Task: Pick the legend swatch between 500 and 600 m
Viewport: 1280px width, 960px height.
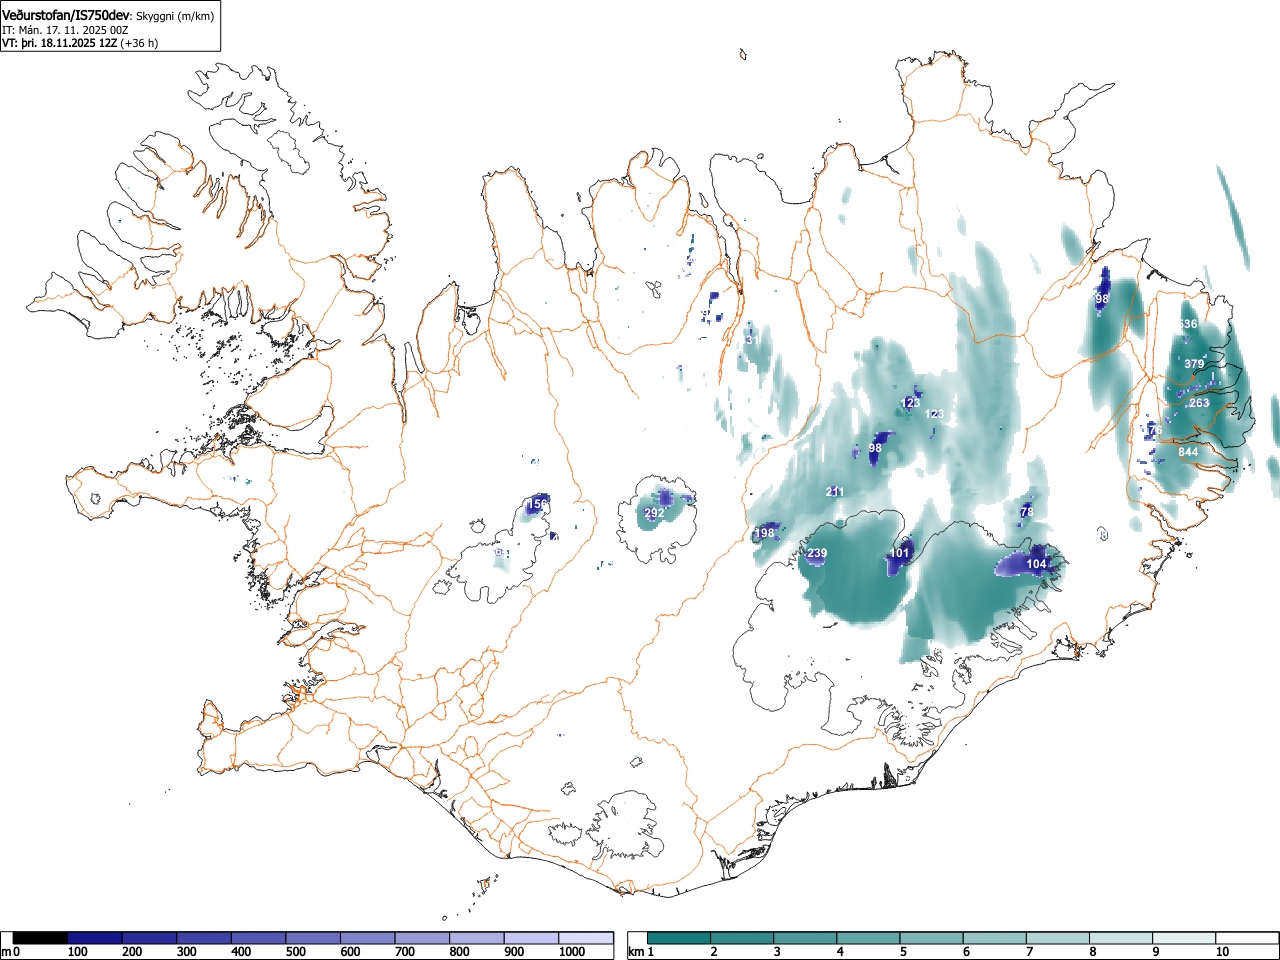Action: pyautogui.click(x=313, y=938)
